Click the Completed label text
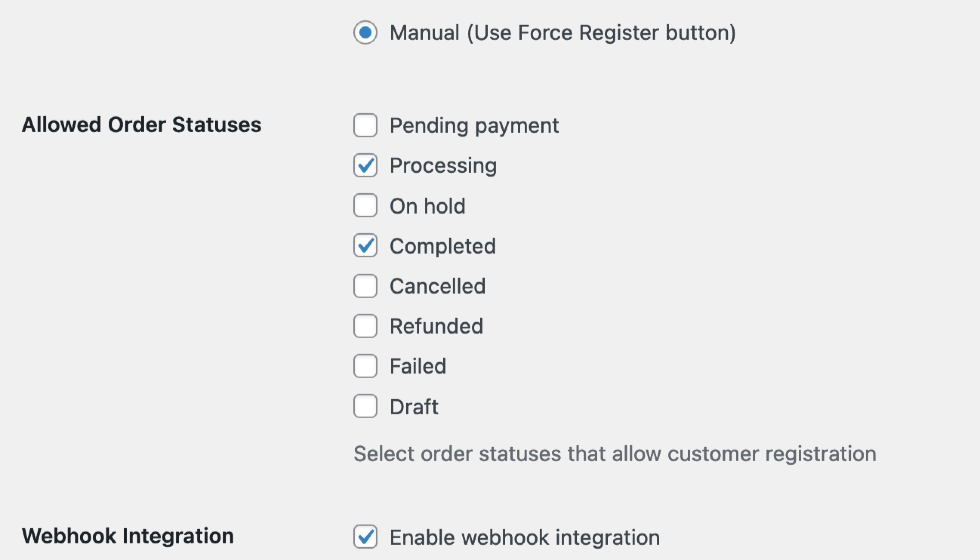Image resolution: width=980 pixels, height=560 pixels. point(442,246)
